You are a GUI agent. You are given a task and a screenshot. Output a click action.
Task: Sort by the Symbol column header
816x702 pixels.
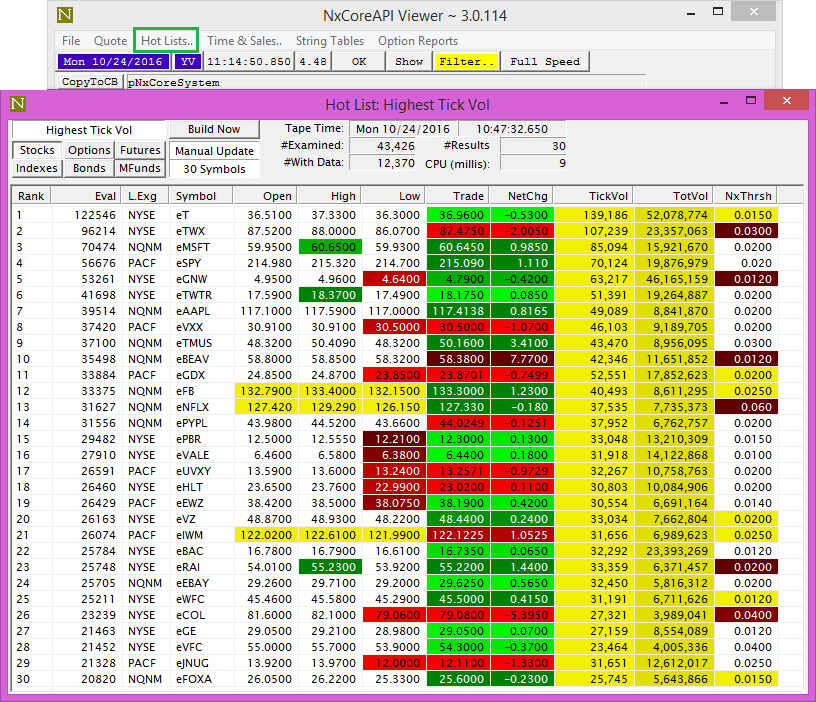pos(201,196)
